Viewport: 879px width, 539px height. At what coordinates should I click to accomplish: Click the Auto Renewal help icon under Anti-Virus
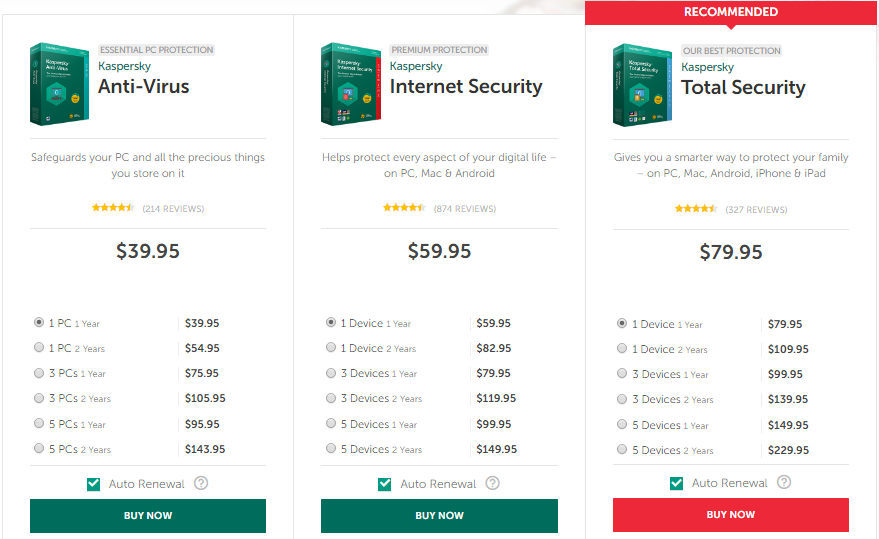tap(201, 483)
